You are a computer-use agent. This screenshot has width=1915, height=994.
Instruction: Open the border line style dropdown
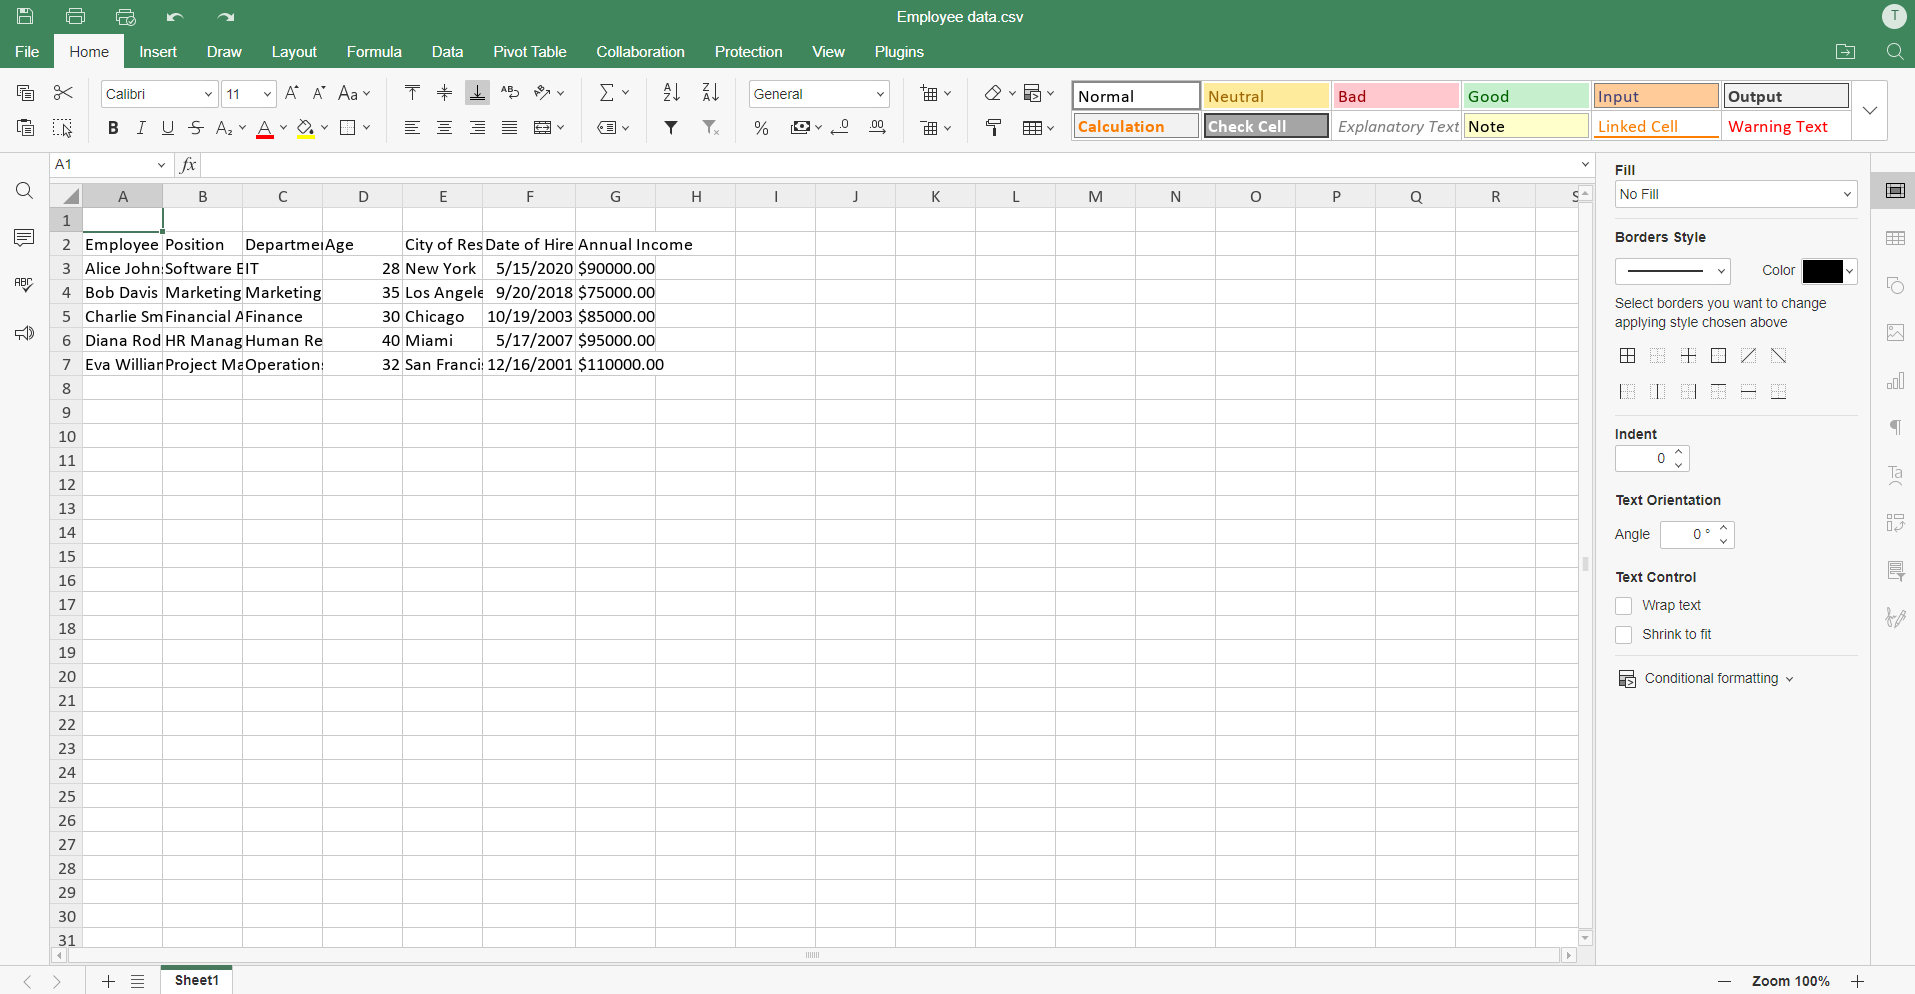(1672, 271)
